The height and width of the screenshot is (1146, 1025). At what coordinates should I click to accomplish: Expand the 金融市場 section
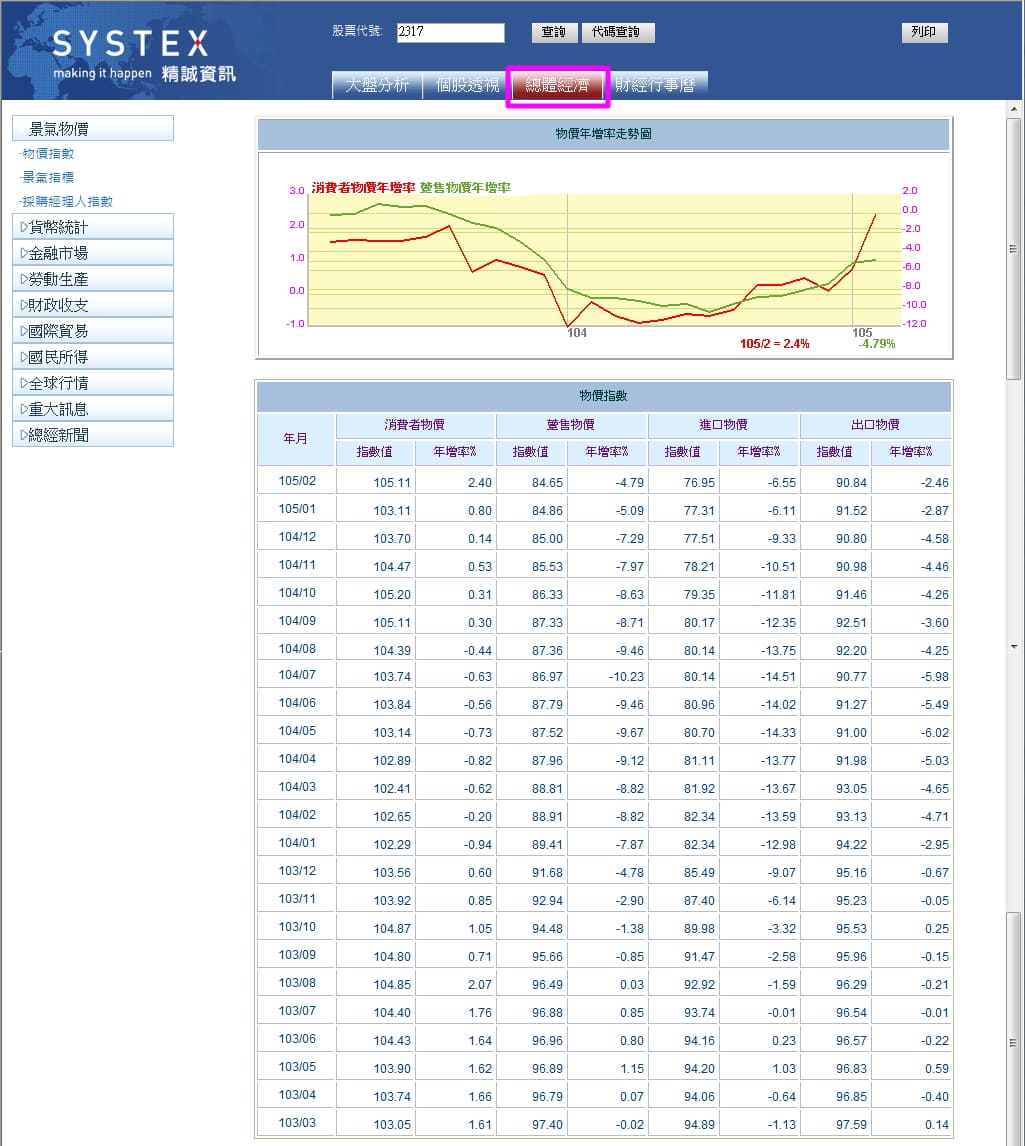coord(93,253)
